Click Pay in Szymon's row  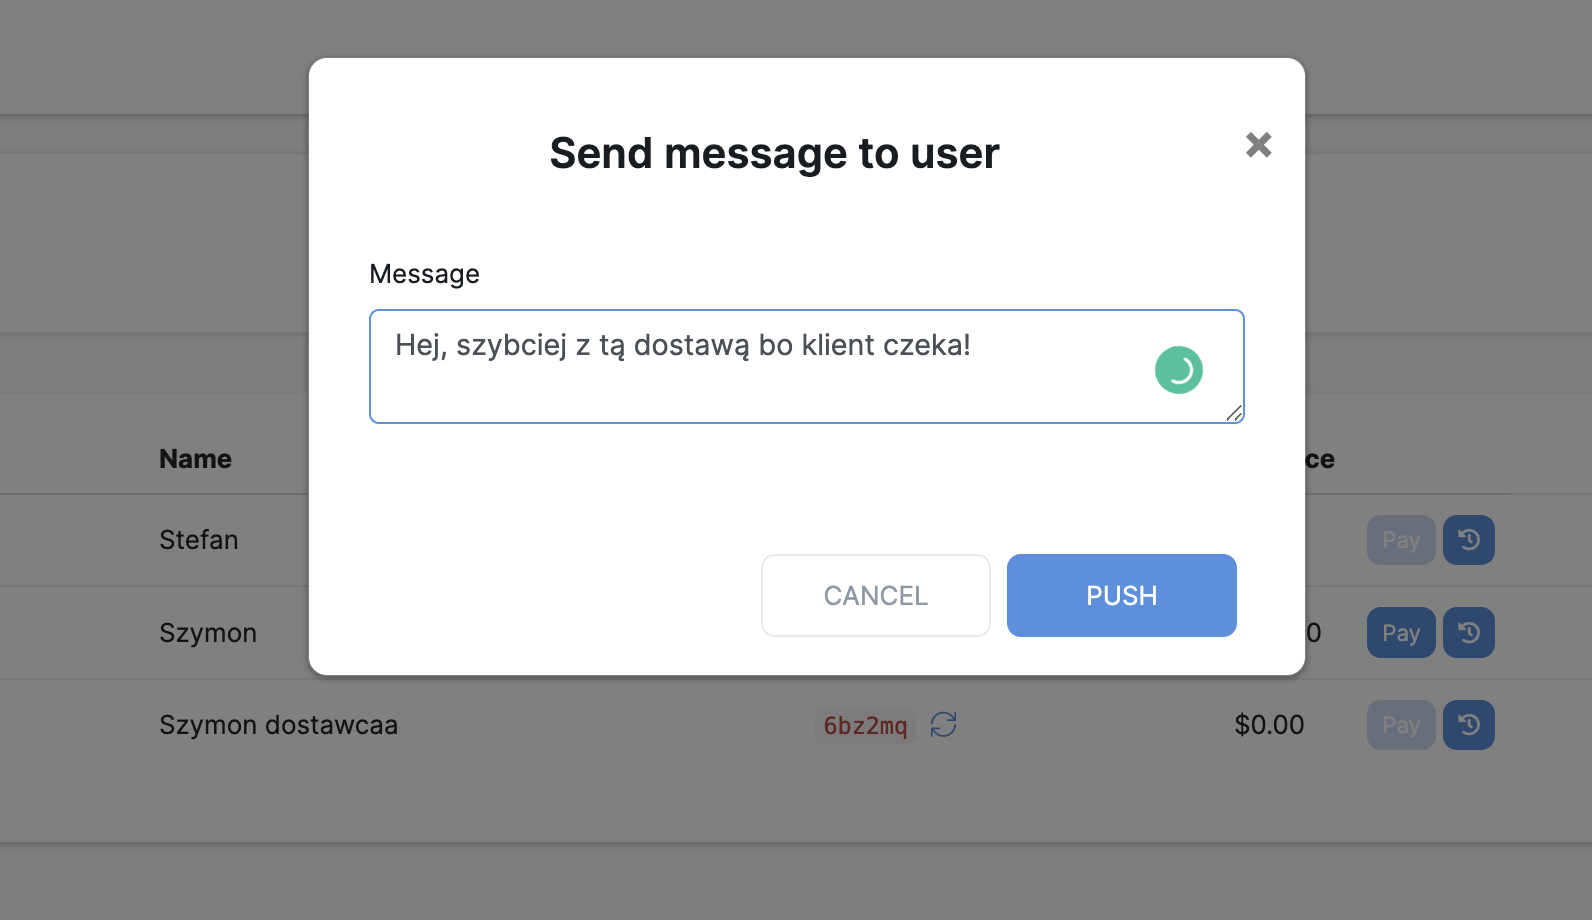click(1400, 633)
